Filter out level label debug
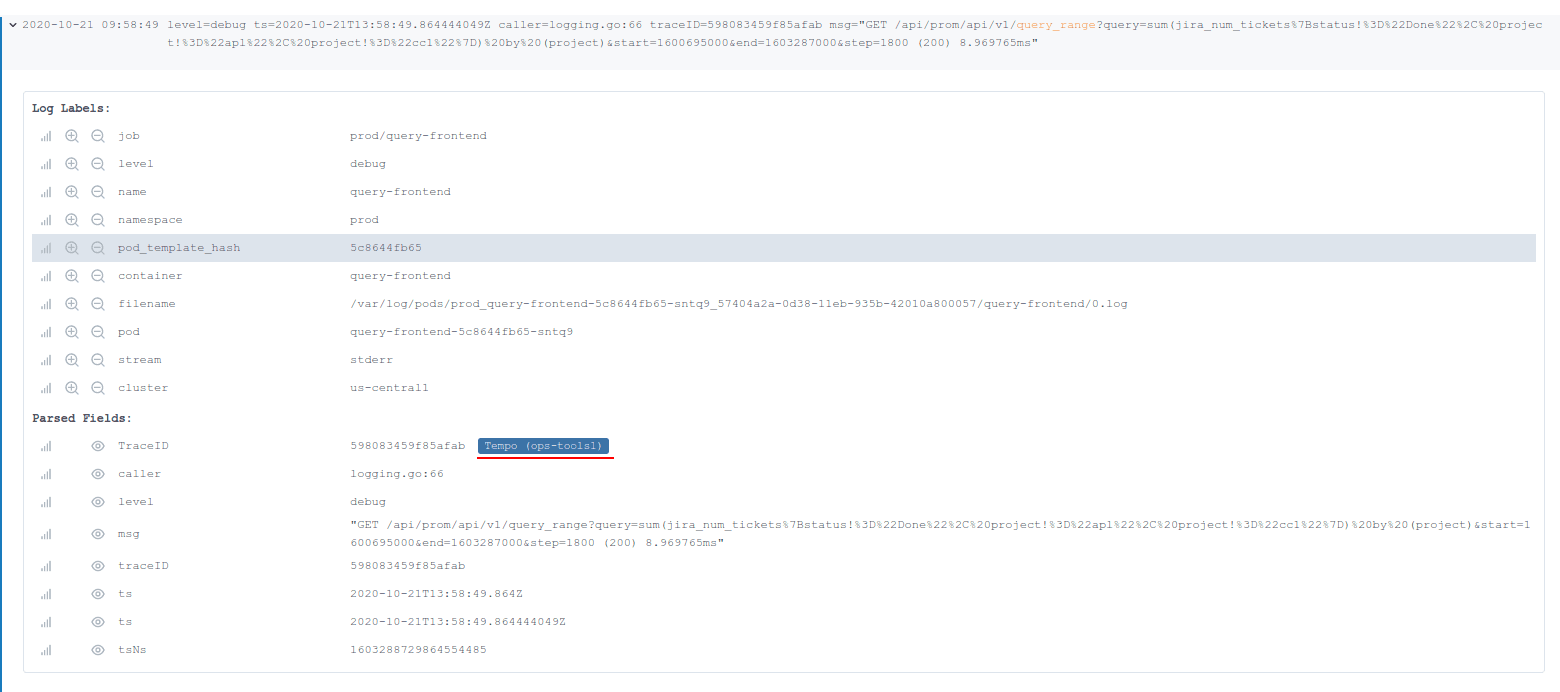Image resolution: width=1560 pixels, height=692 pixels. [98, 164]
